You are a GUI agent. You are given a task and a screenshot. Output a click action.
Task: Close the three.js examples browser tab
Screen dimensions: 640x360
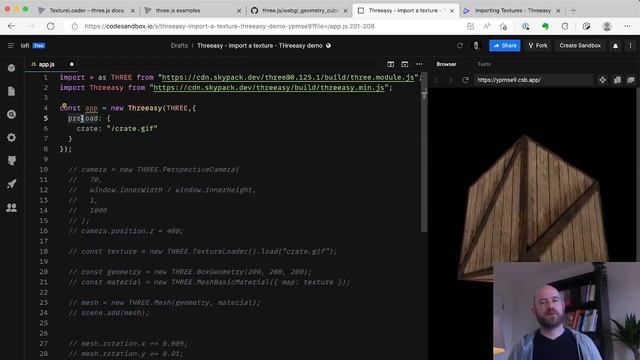pos(239,11)
